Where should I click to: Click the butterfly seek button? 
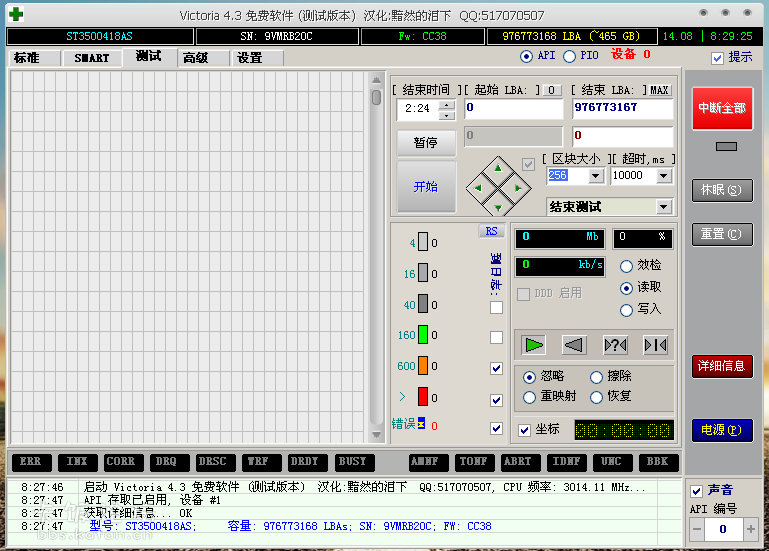tap(656, 345)
